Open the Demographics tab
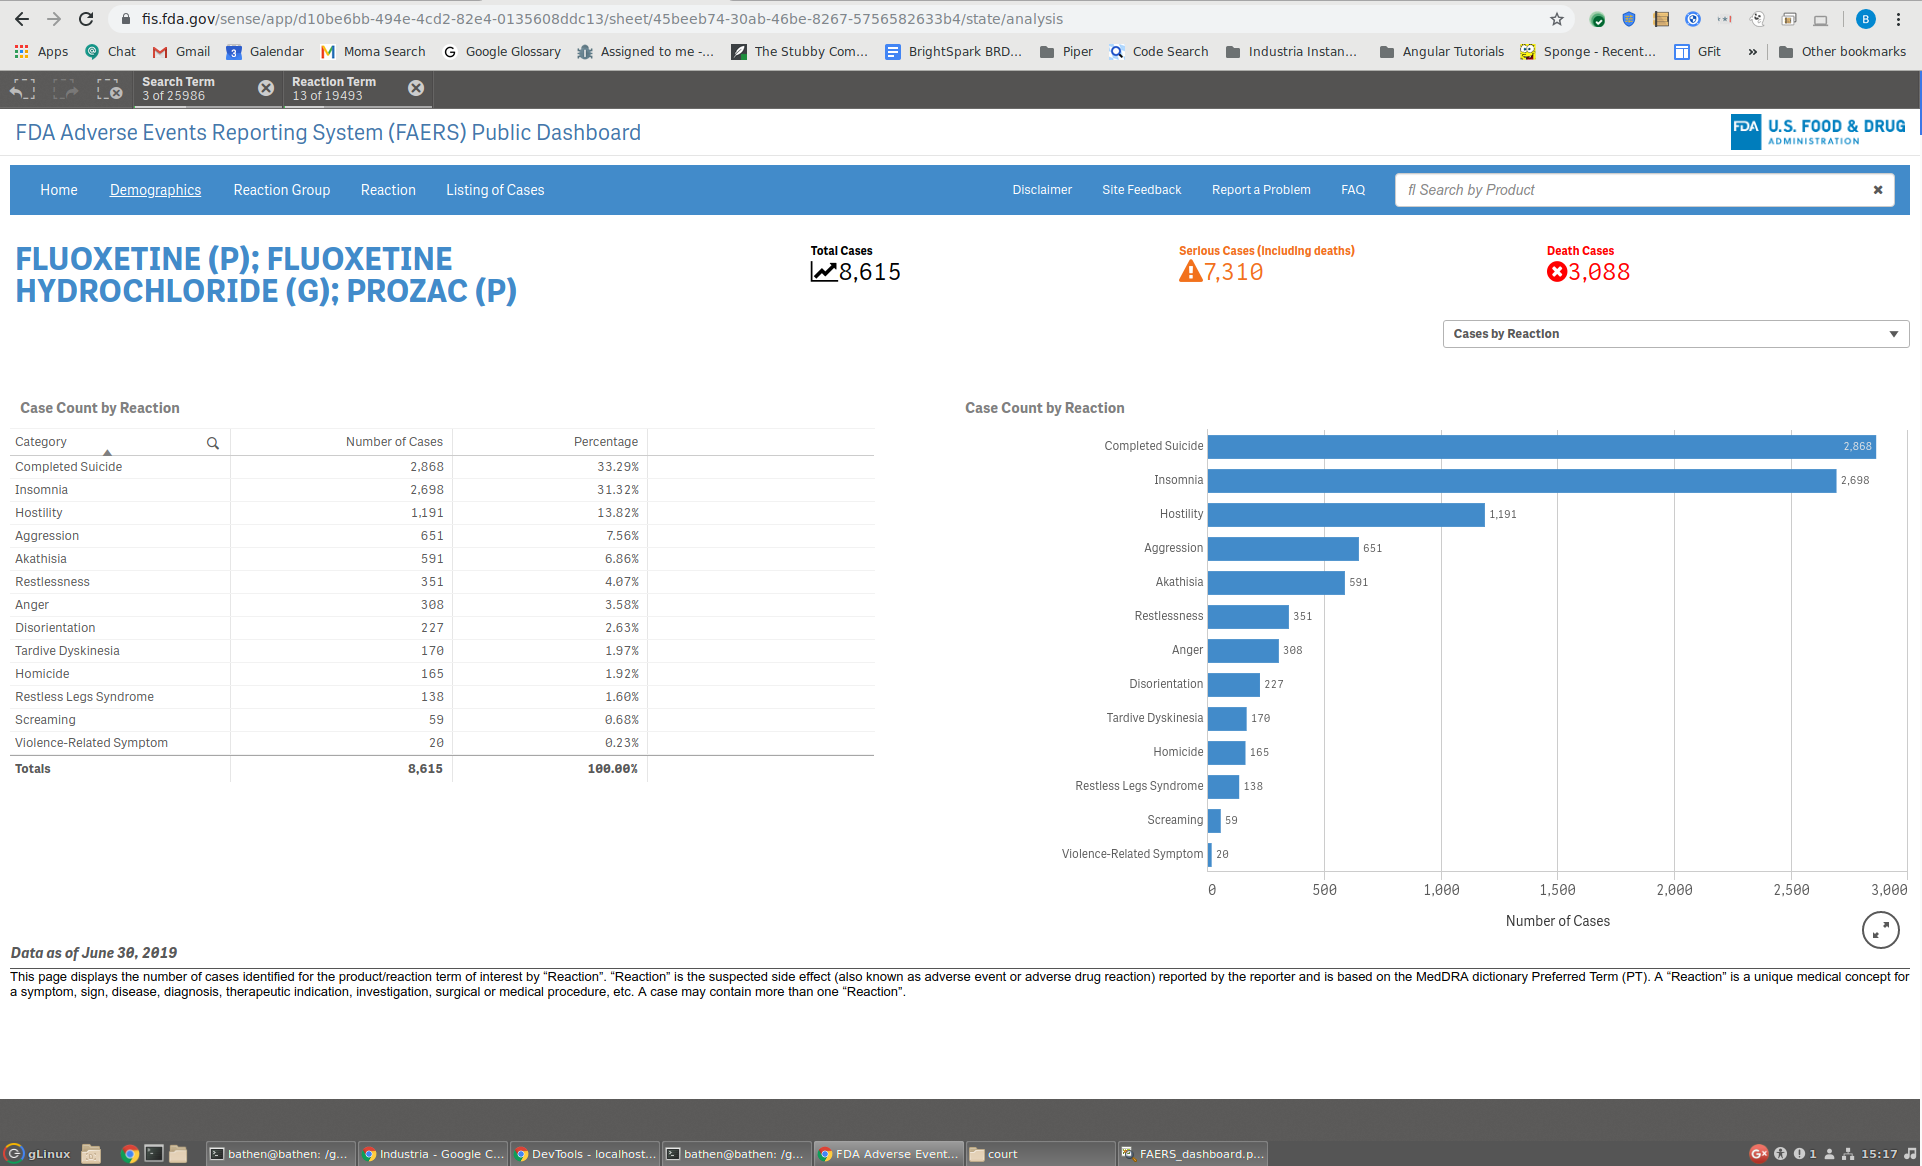 pyautogui.click(x=155, y=190)
